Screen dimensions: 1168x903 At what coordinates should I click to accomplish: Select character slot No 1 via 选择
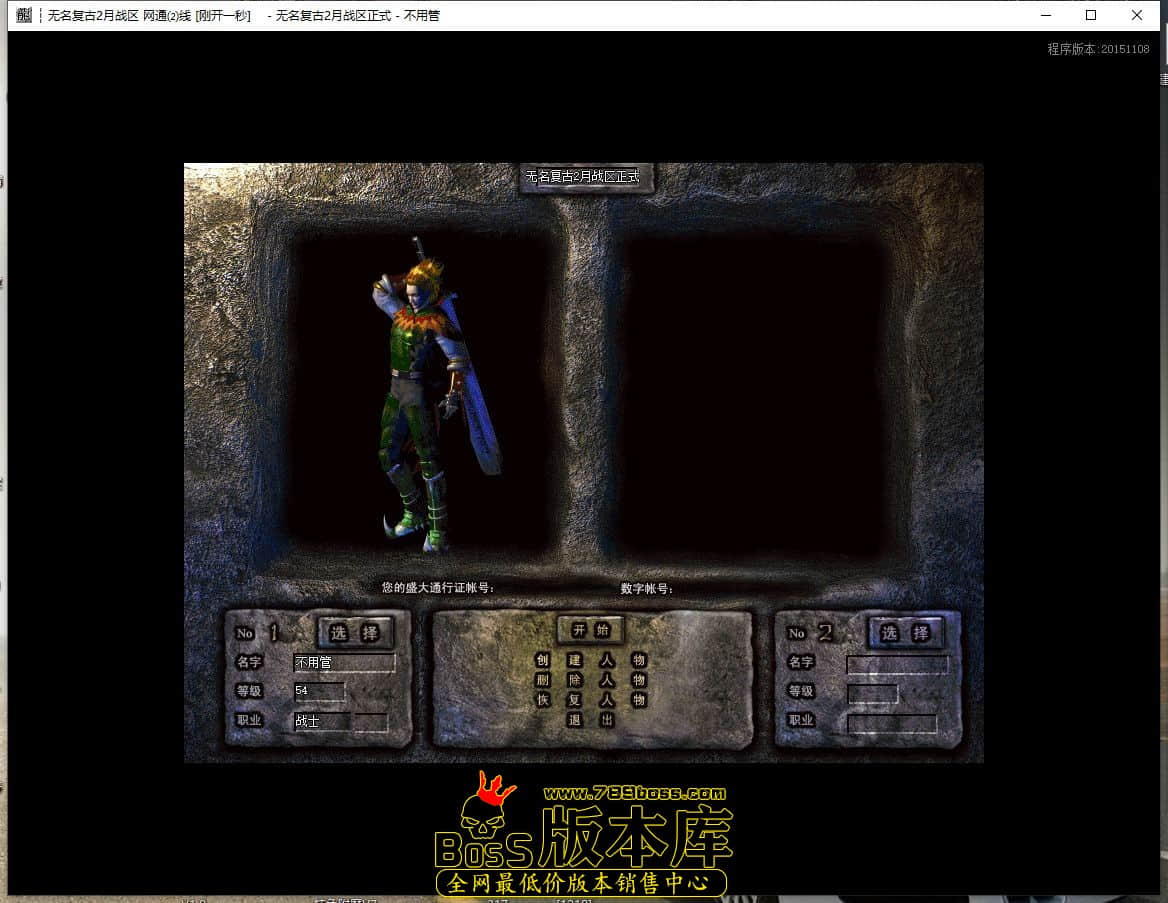[x=355, y=633]
